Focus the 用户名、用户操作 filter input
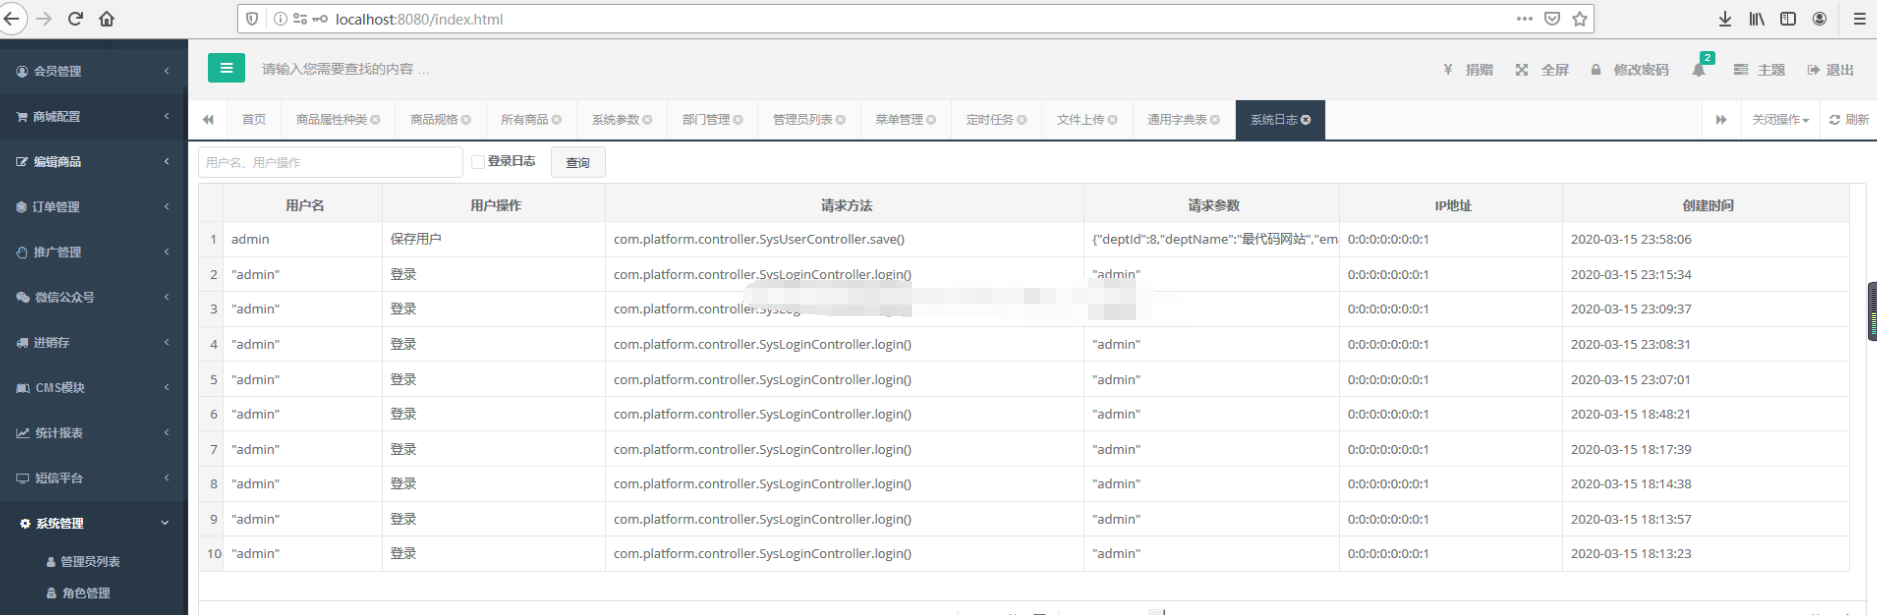This screenshot has height=615, width=1877. click(x=330, y=162)
